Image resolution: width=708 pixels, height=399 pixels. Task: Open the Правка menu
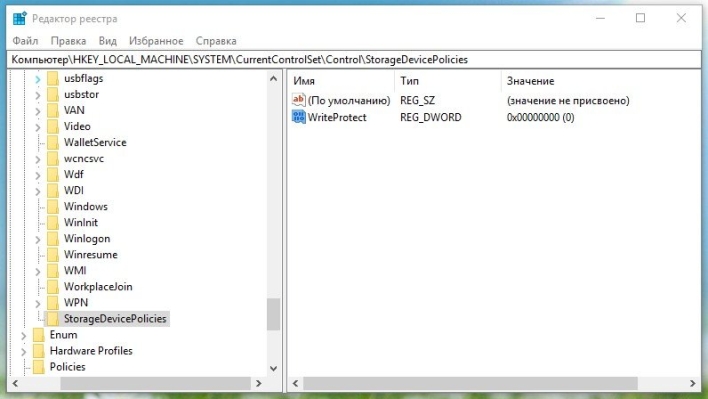[68, 41]
